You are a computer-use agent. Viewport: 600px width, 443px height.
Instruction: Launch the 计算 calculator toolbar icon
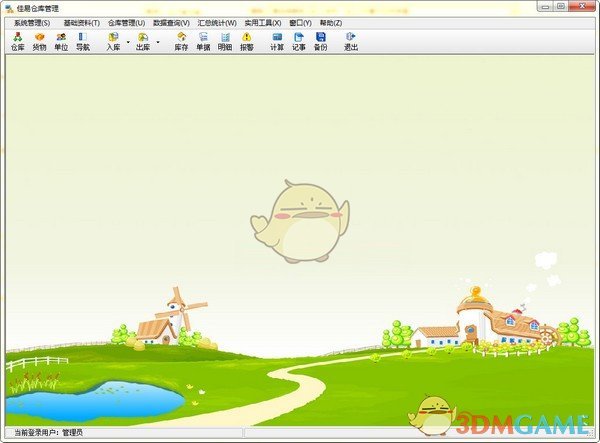(x=277, y=42)
